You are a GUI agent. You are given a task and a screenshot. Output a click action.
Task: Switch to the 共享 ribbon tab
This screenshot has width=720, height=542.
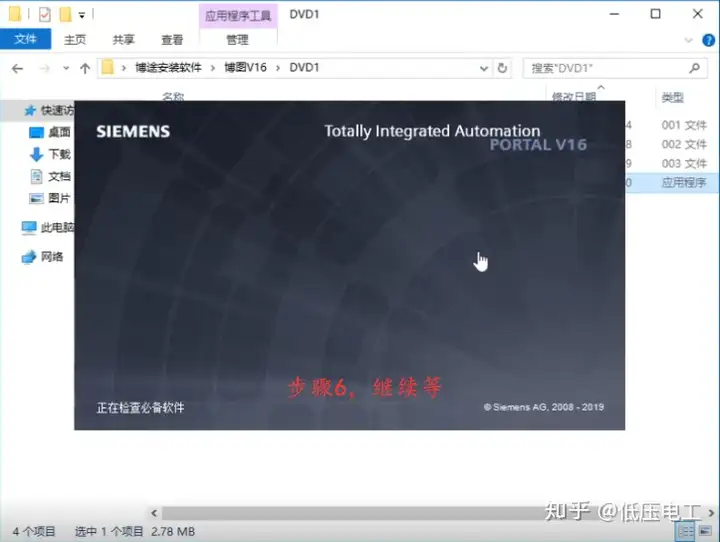(124, 40)
